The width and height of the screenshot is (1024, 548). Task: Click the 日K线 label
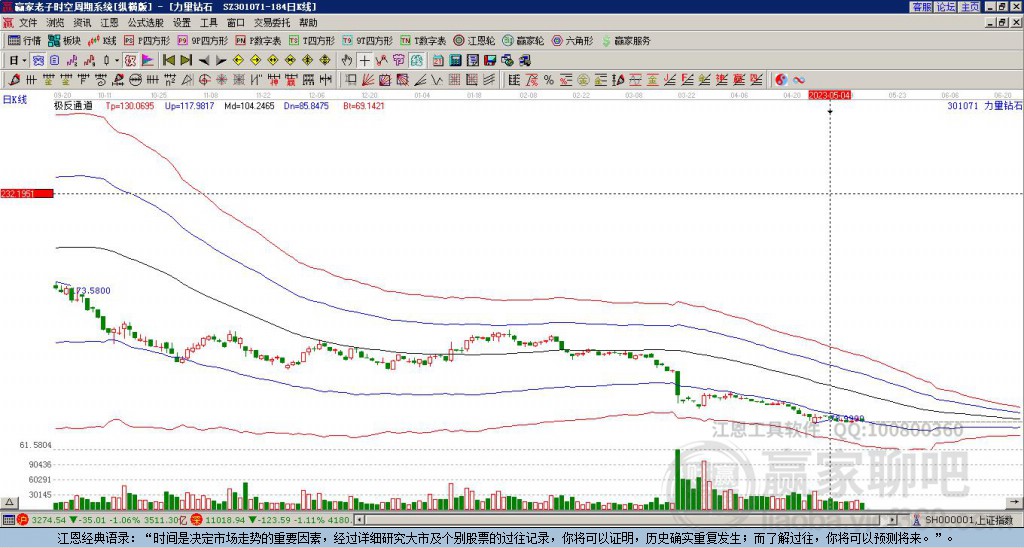pos(15,99)
